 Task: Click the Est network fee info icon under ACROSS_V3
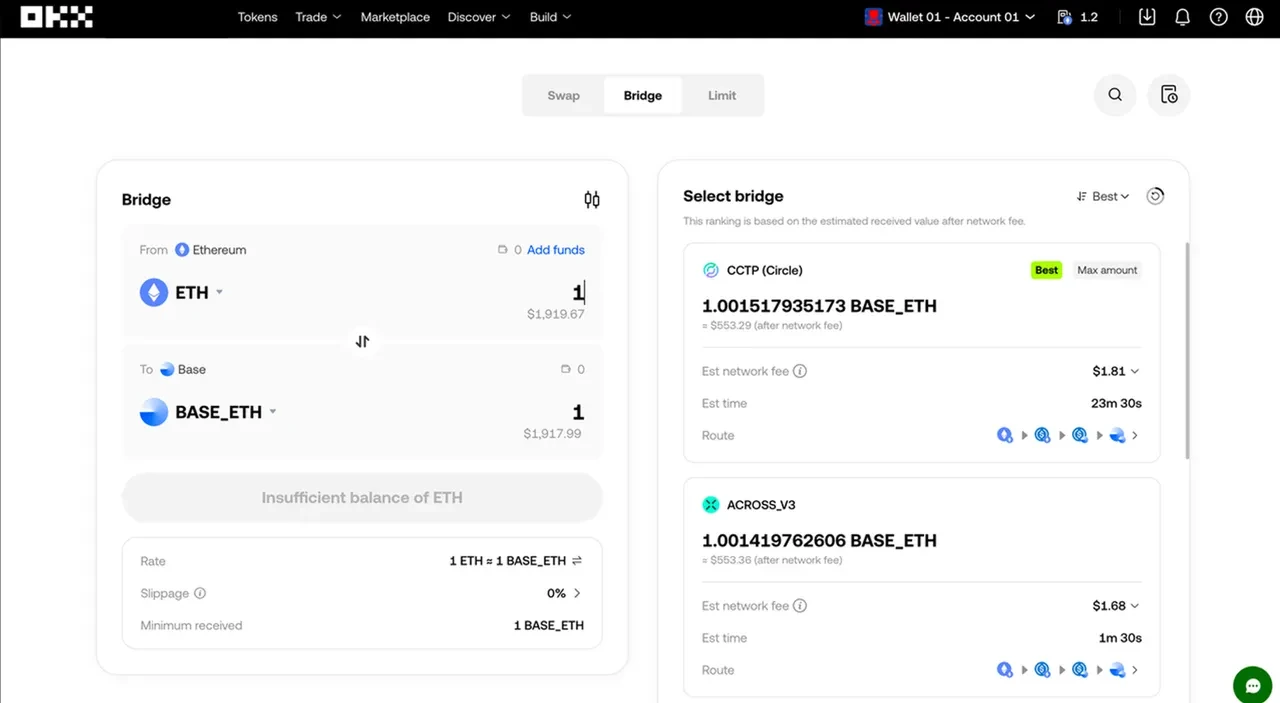click(800, 606)
